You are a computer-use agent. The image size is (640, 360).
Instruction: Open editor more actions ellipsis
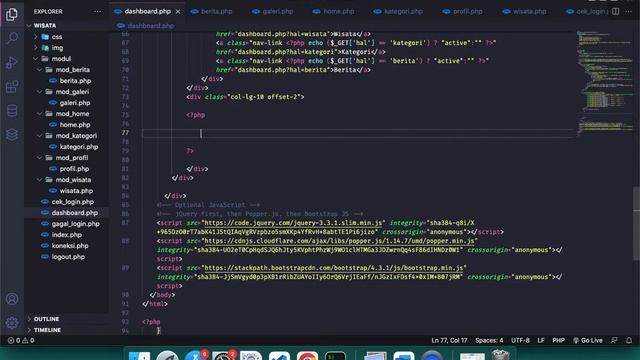[x=629, y=11]
